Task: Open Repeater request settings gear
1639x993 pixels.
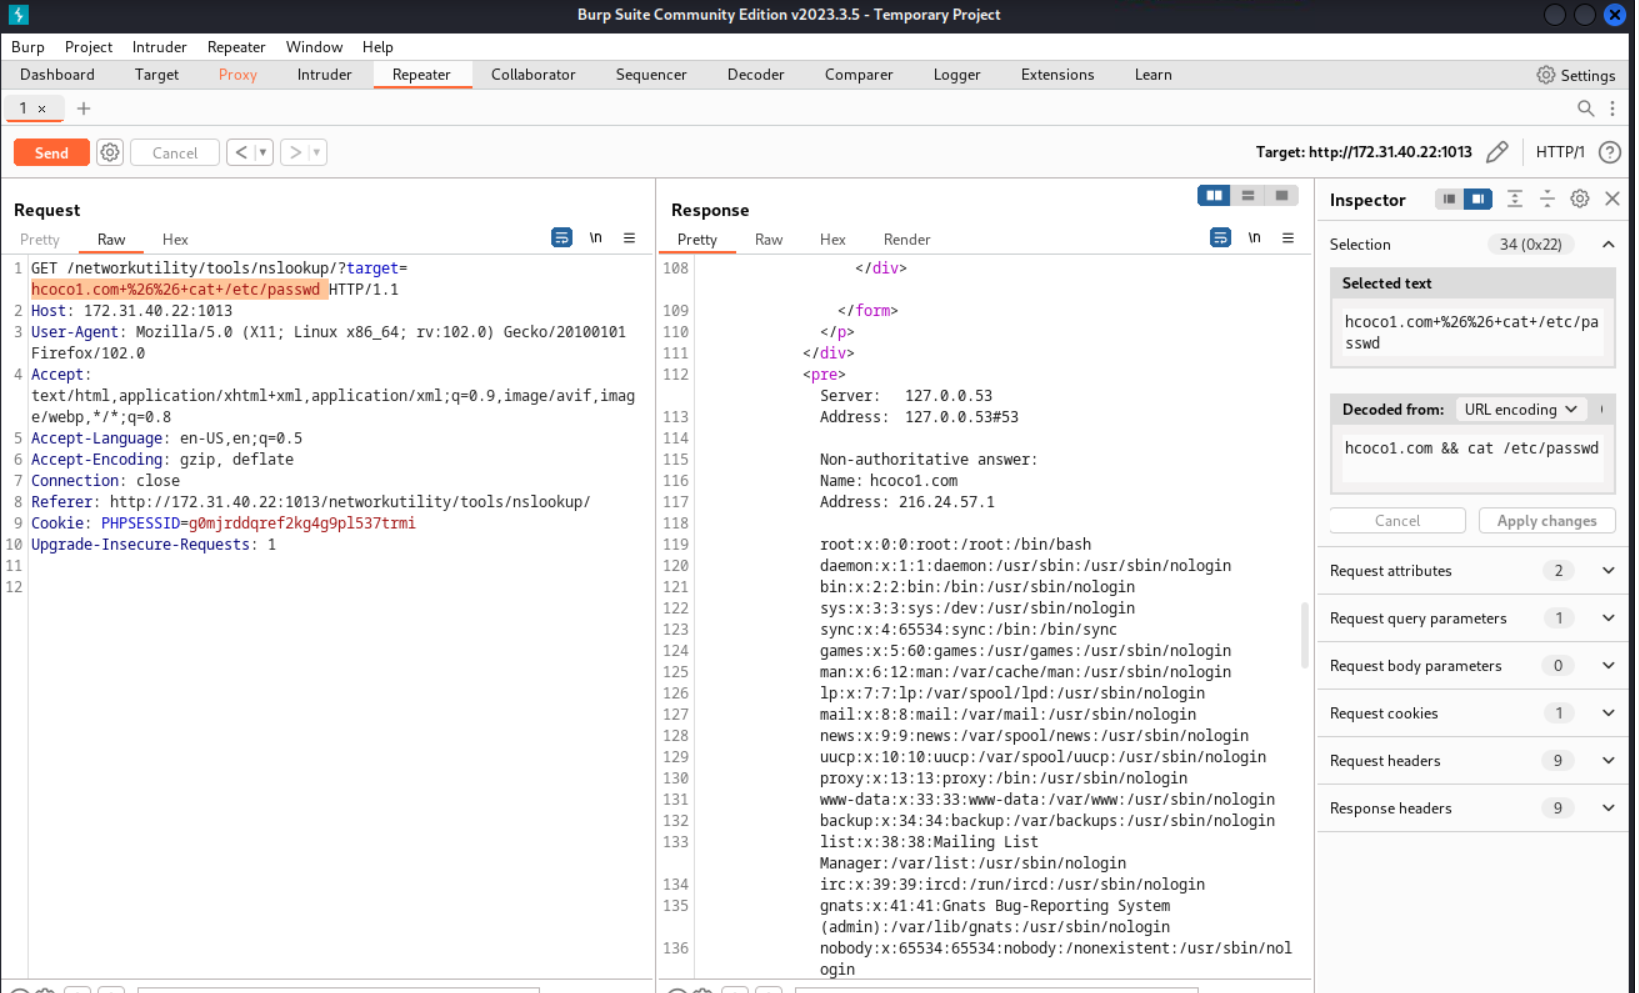Action: (110, 152)
